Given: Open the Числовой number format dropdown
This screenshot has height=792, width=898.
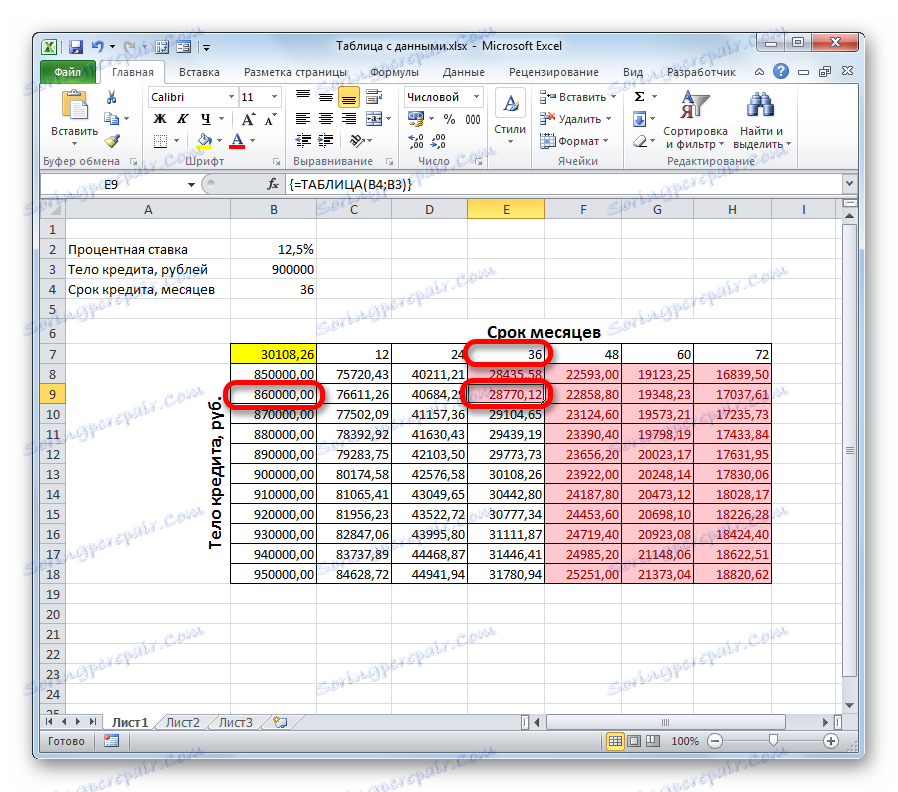Looking at the screenshot, I should click(476, 97).
